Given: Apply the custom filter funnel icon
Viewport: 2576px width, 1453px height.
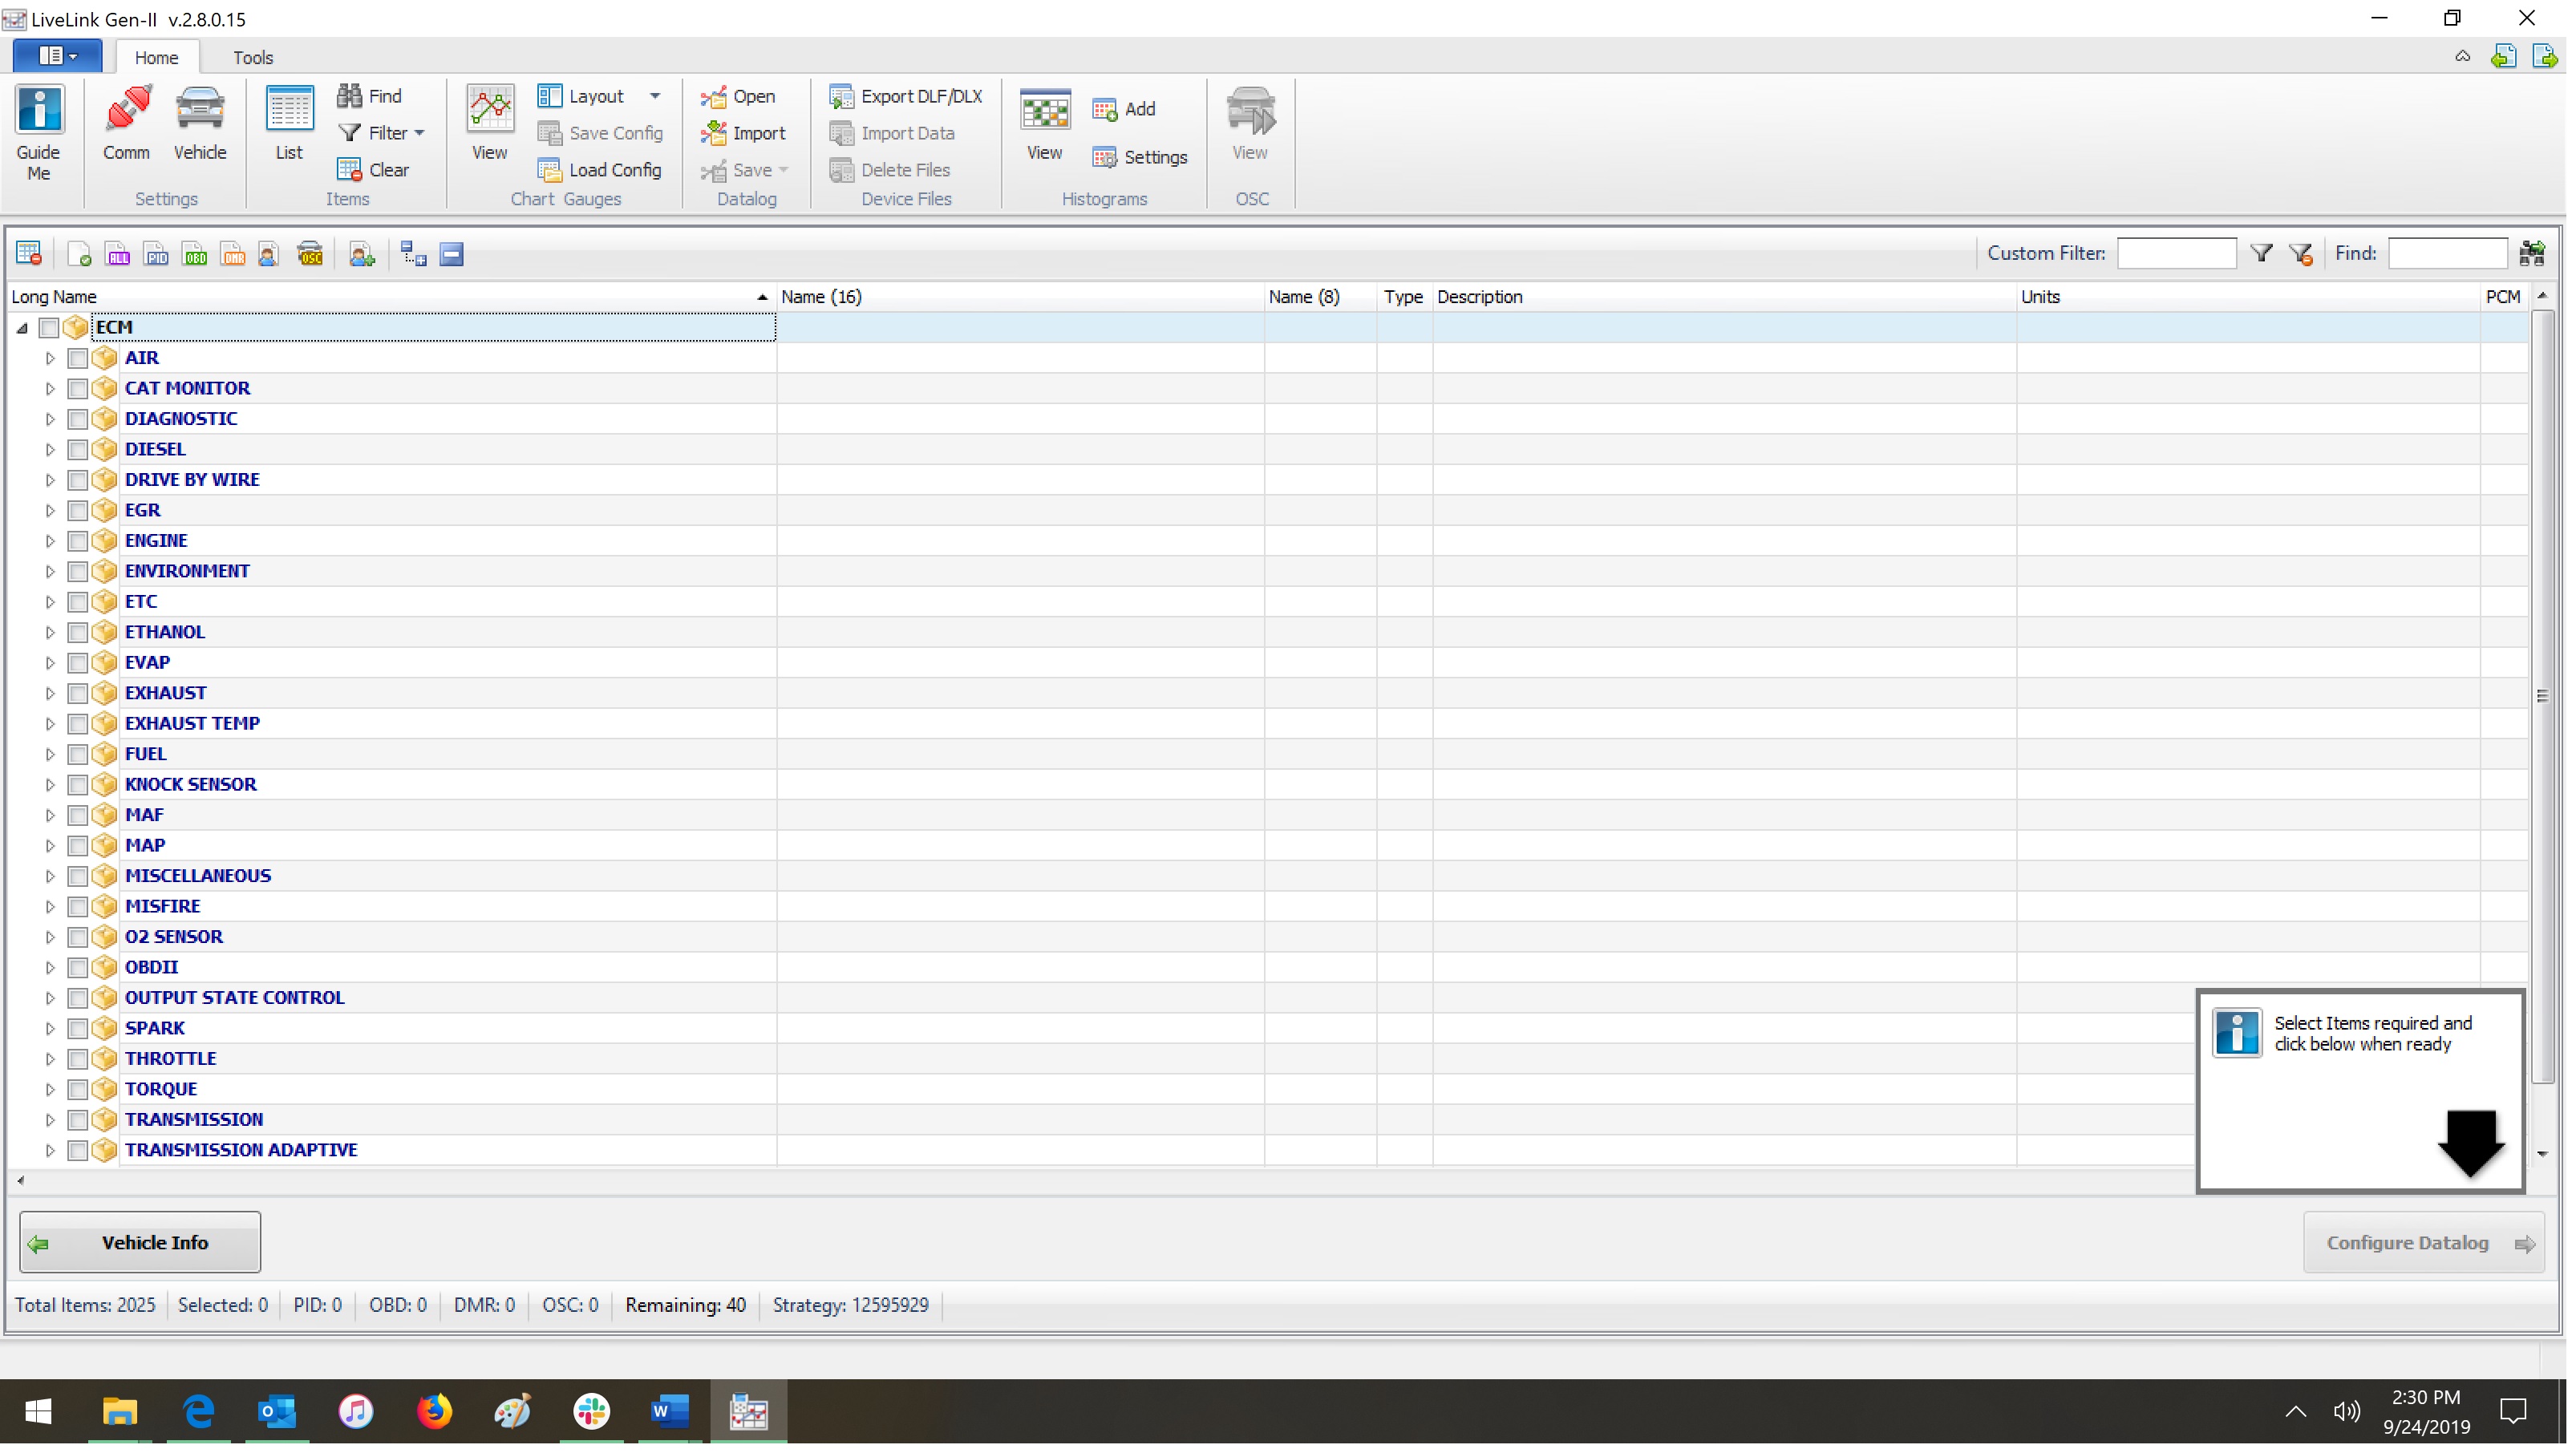Looking at the screenshot, I should [x=2262, y=254].
